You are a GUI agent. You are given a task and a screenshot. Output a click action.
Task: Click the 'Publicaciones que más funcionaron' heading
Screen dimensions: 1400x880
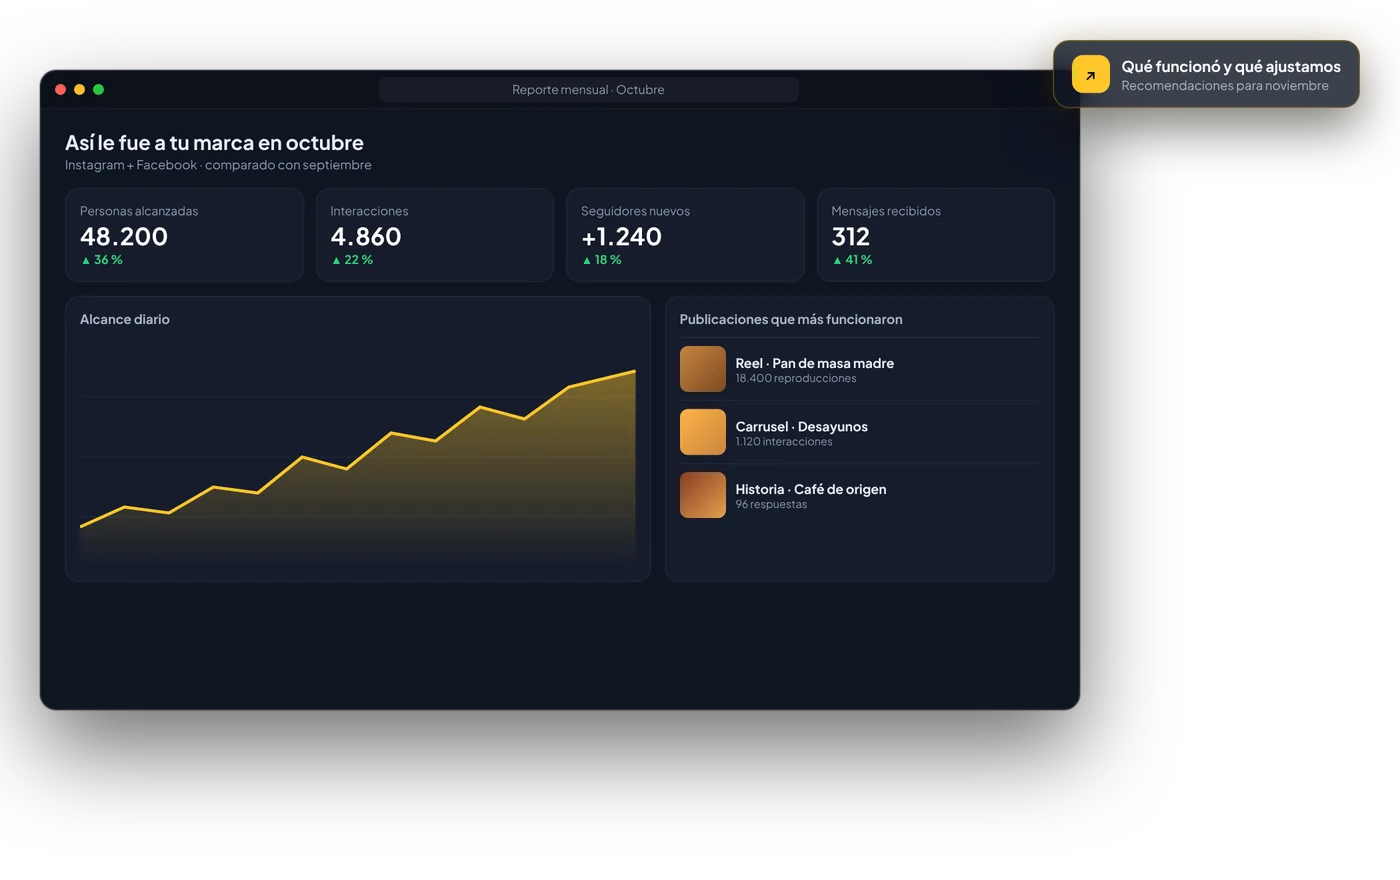(791, 319)
